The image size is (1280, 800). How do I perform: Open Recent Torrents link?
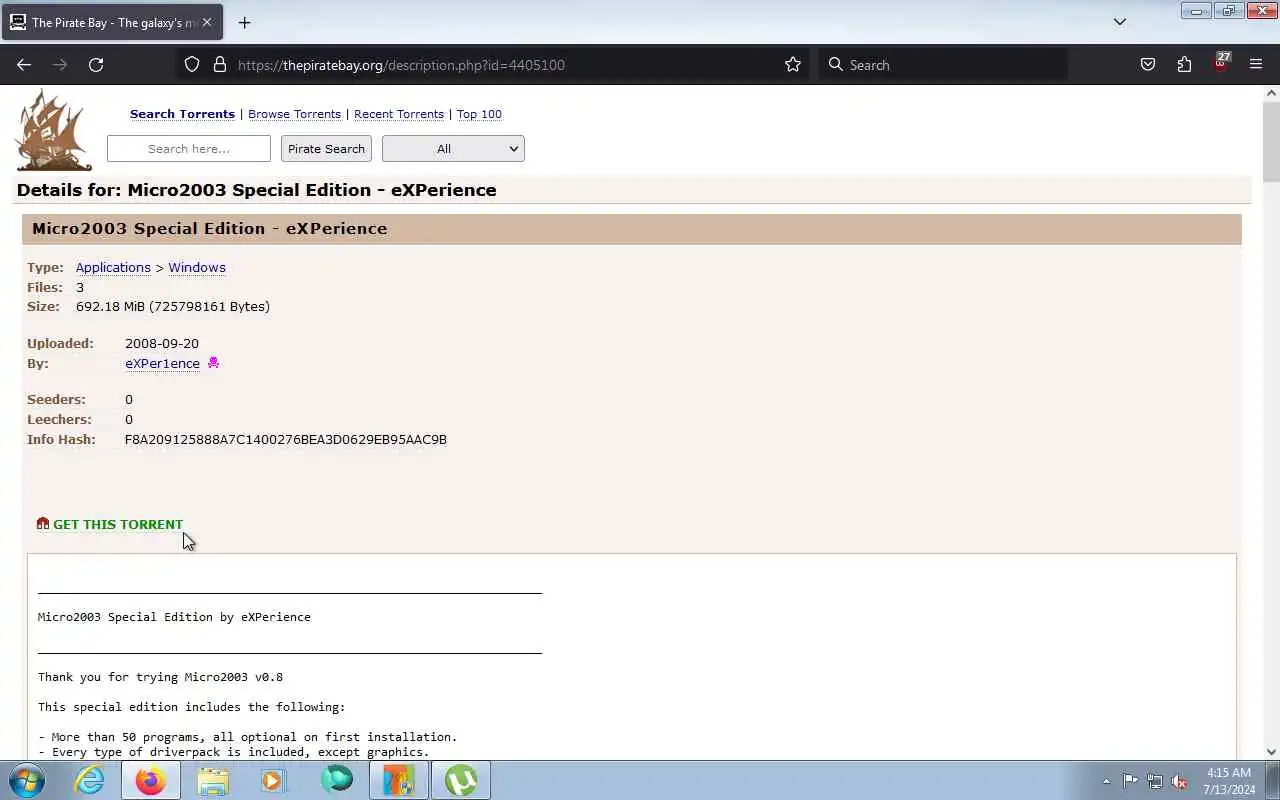tap(399, 114)
